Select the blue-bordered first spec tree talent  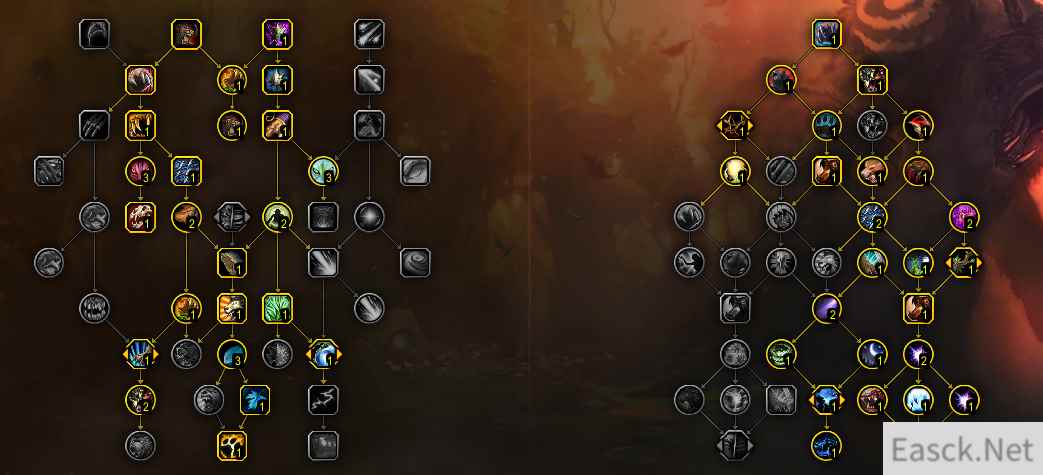pyautogui.click(x=827, y=33)
